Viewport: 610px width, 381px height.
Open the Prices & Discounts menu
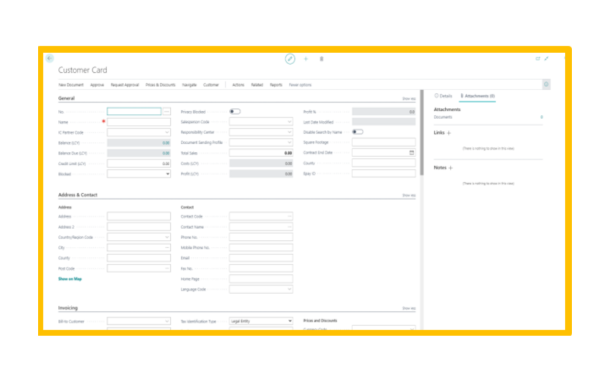pos(160,85)
